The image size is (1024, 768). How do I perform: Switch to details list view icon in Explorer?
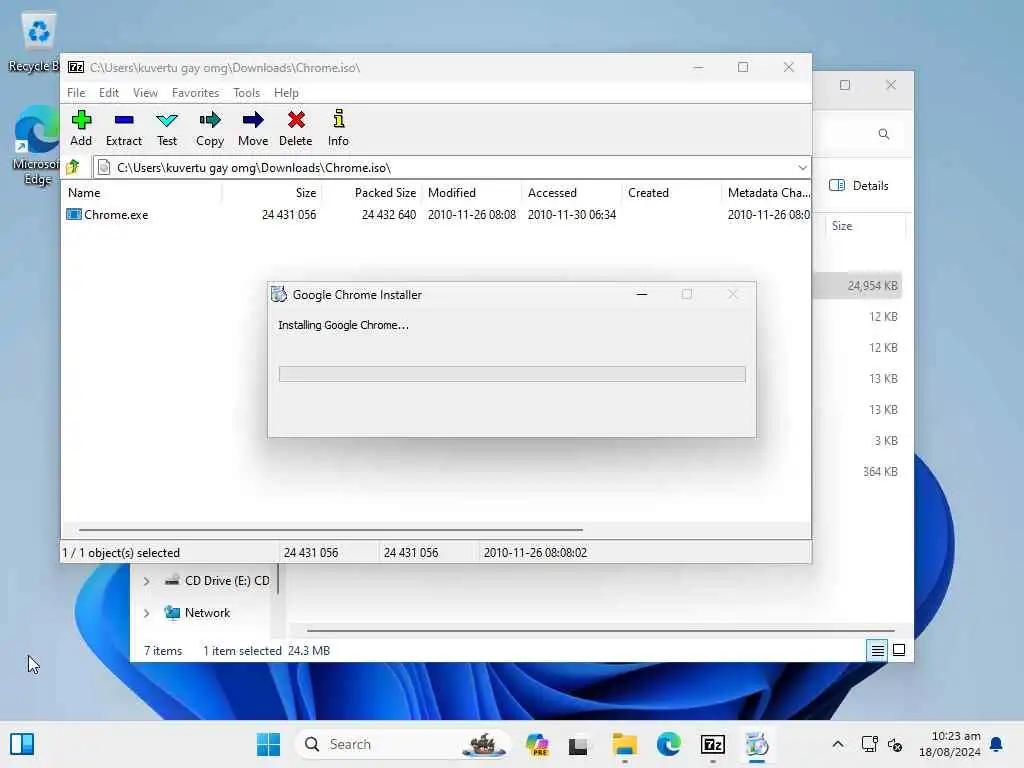877,650
